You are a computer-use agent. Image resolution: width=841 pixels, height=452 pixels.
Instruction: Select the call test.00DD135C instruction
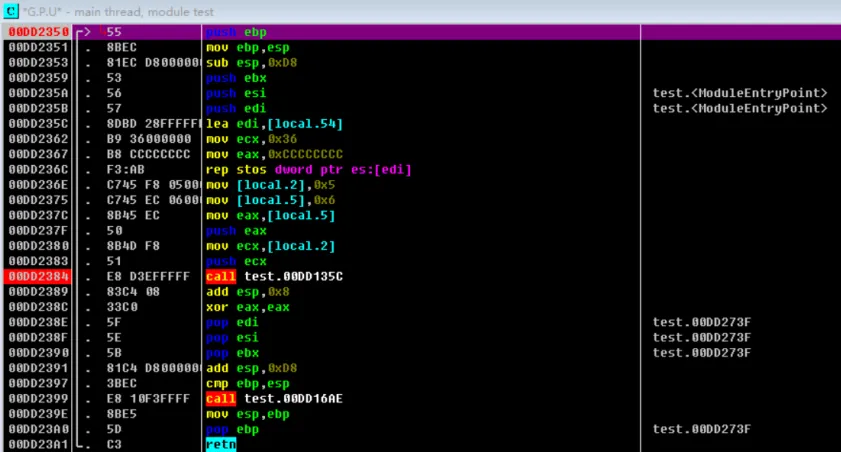[x=274, y=276]
